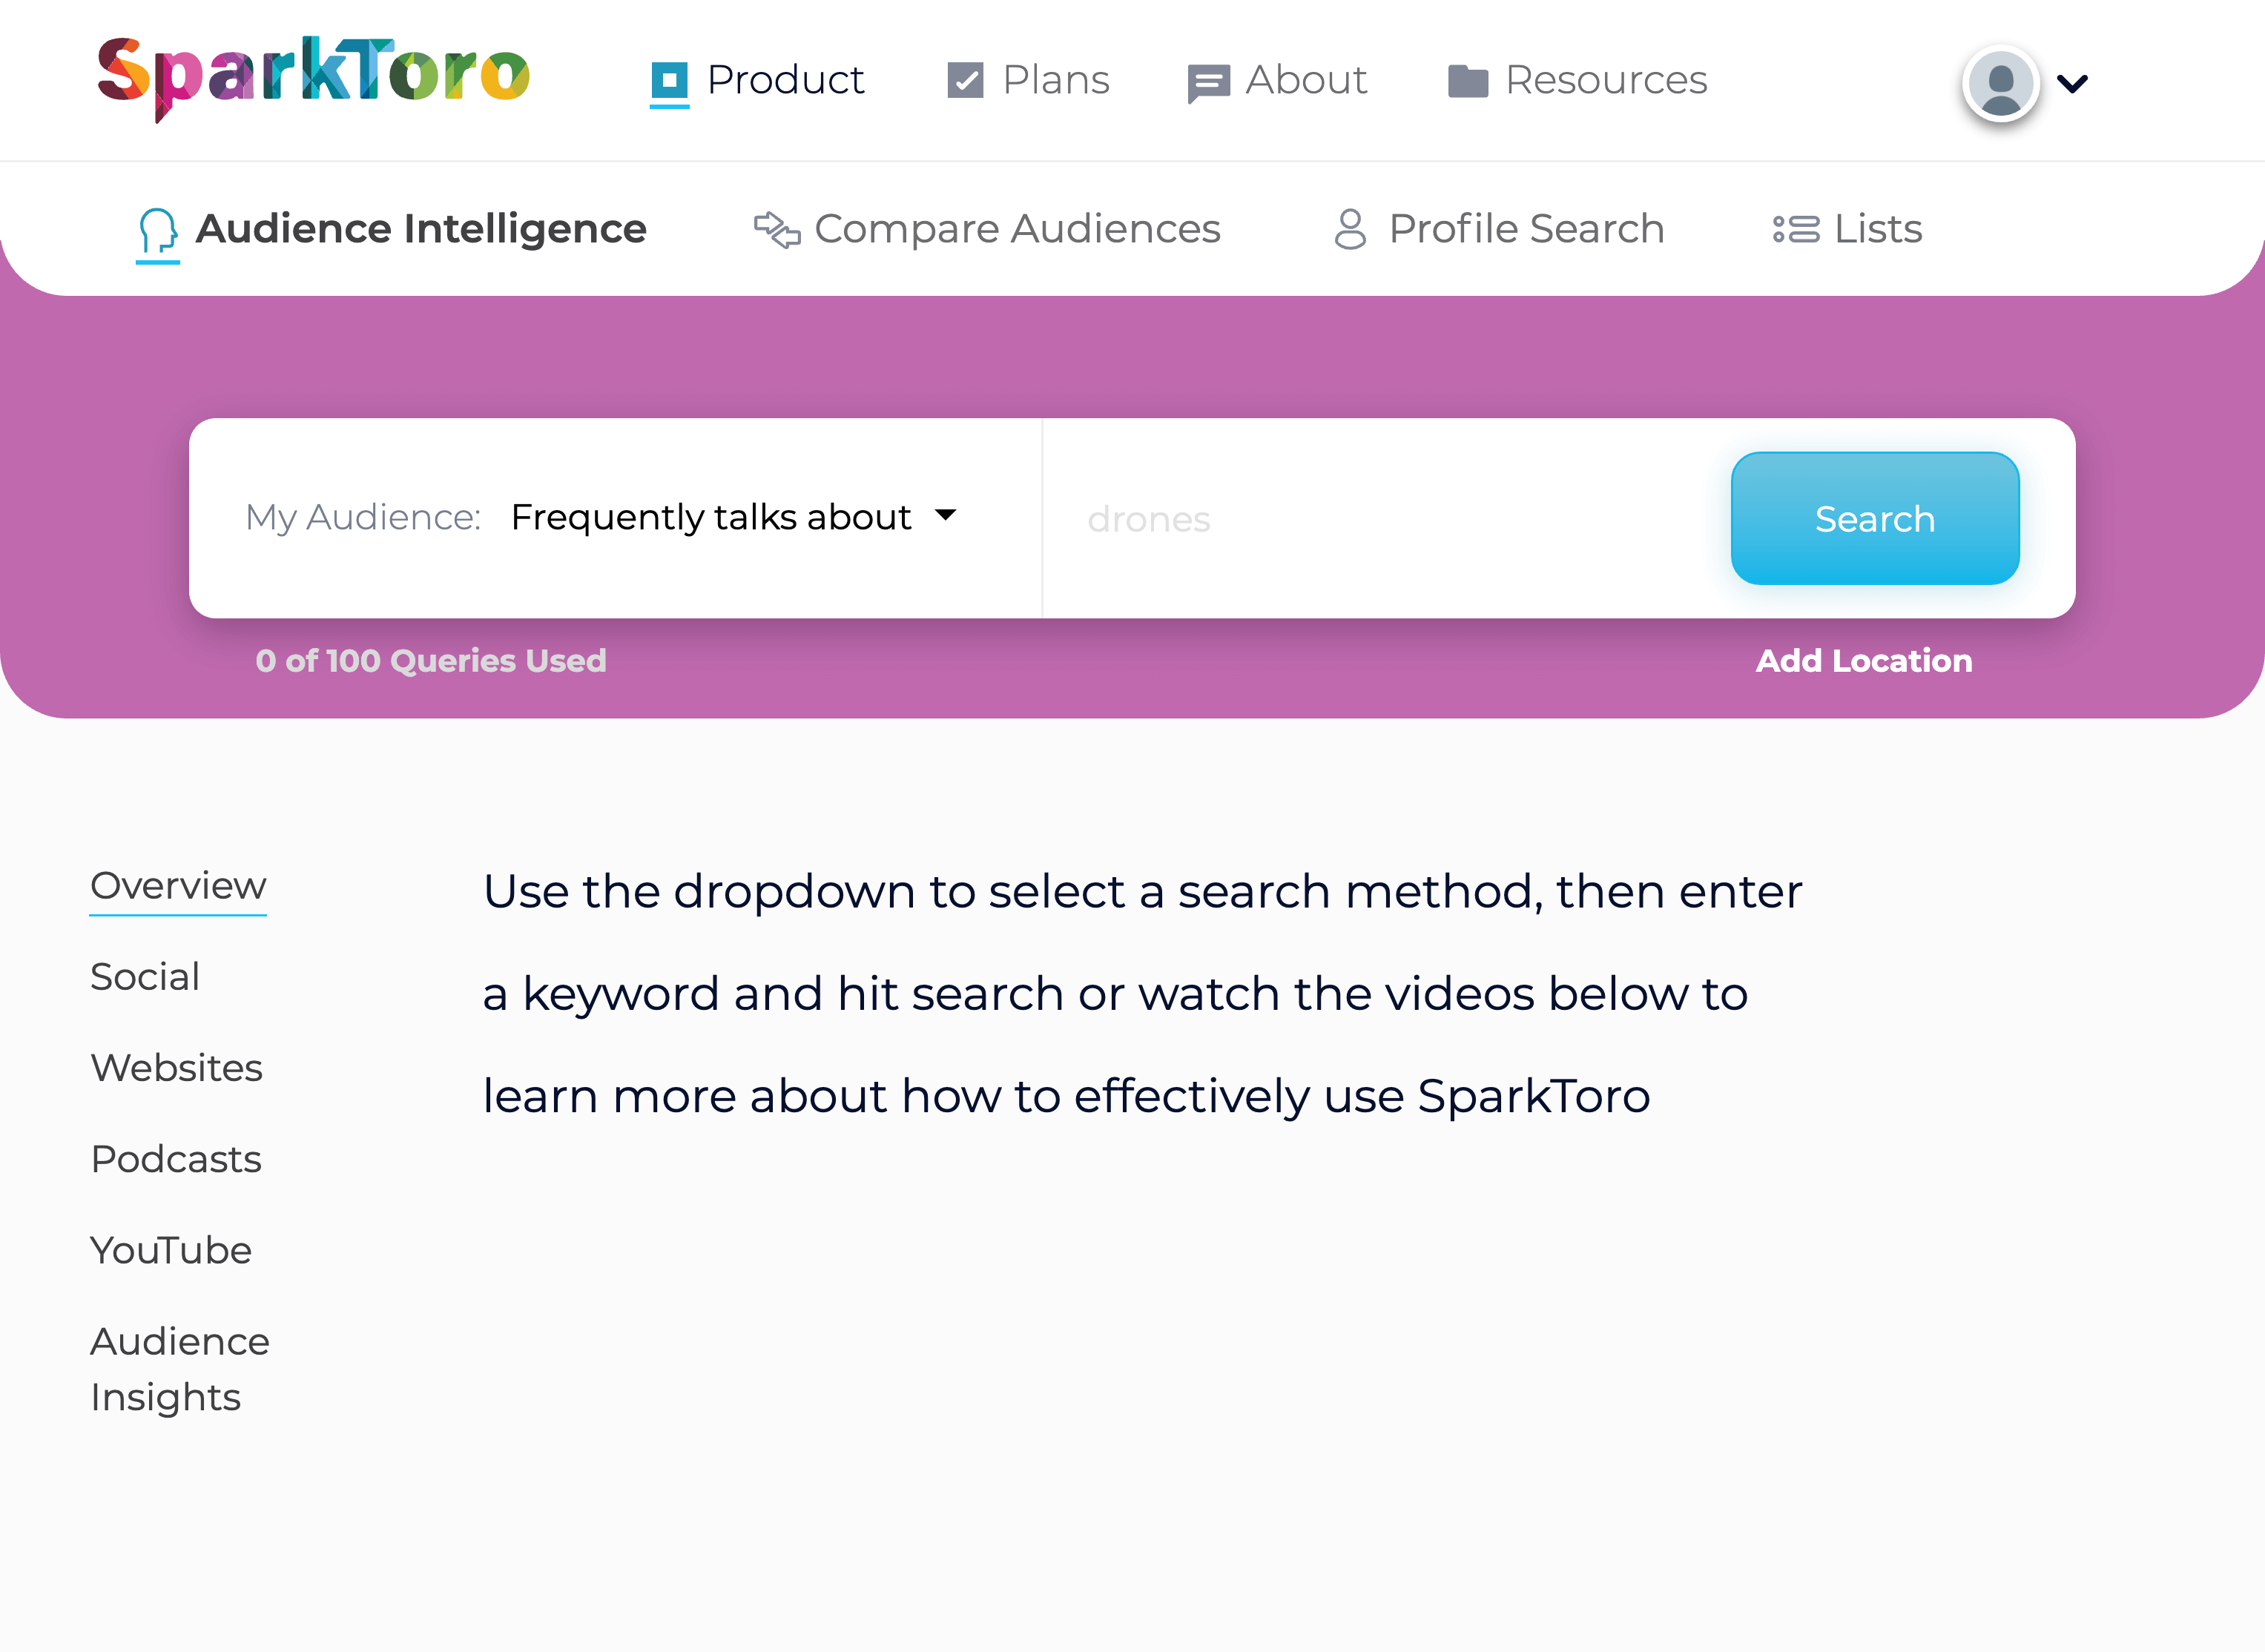The width and height of the screenshot is (2265, 1652).
Task: Click the About speech bubble icon
Action: [1208, 83]
